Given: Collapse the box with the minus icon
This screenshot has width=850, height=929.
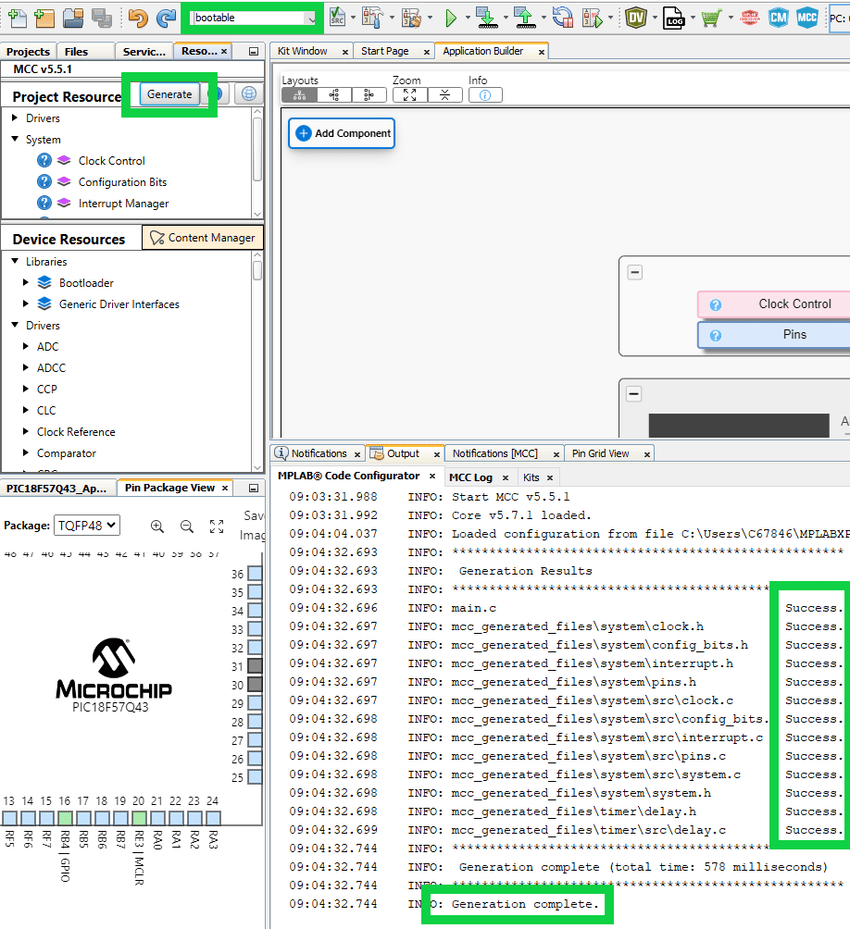Looking at the screenshot, I should [x=634, y=273].
